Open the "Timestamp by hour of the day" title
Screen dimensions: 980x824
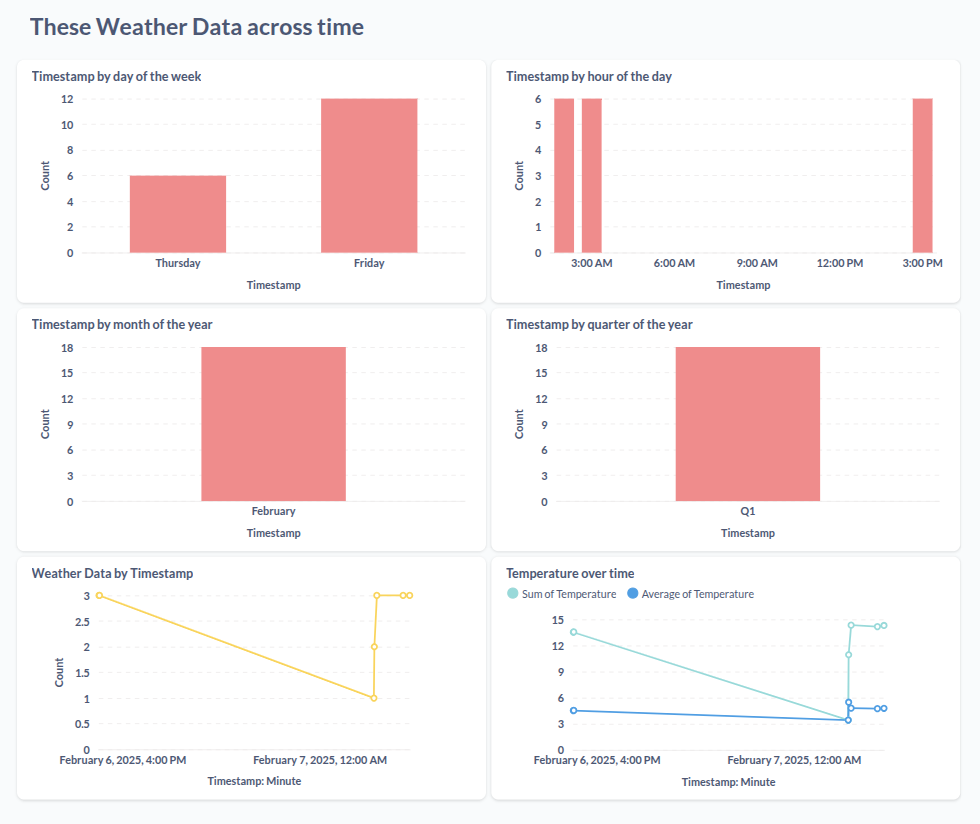(589, 76)
